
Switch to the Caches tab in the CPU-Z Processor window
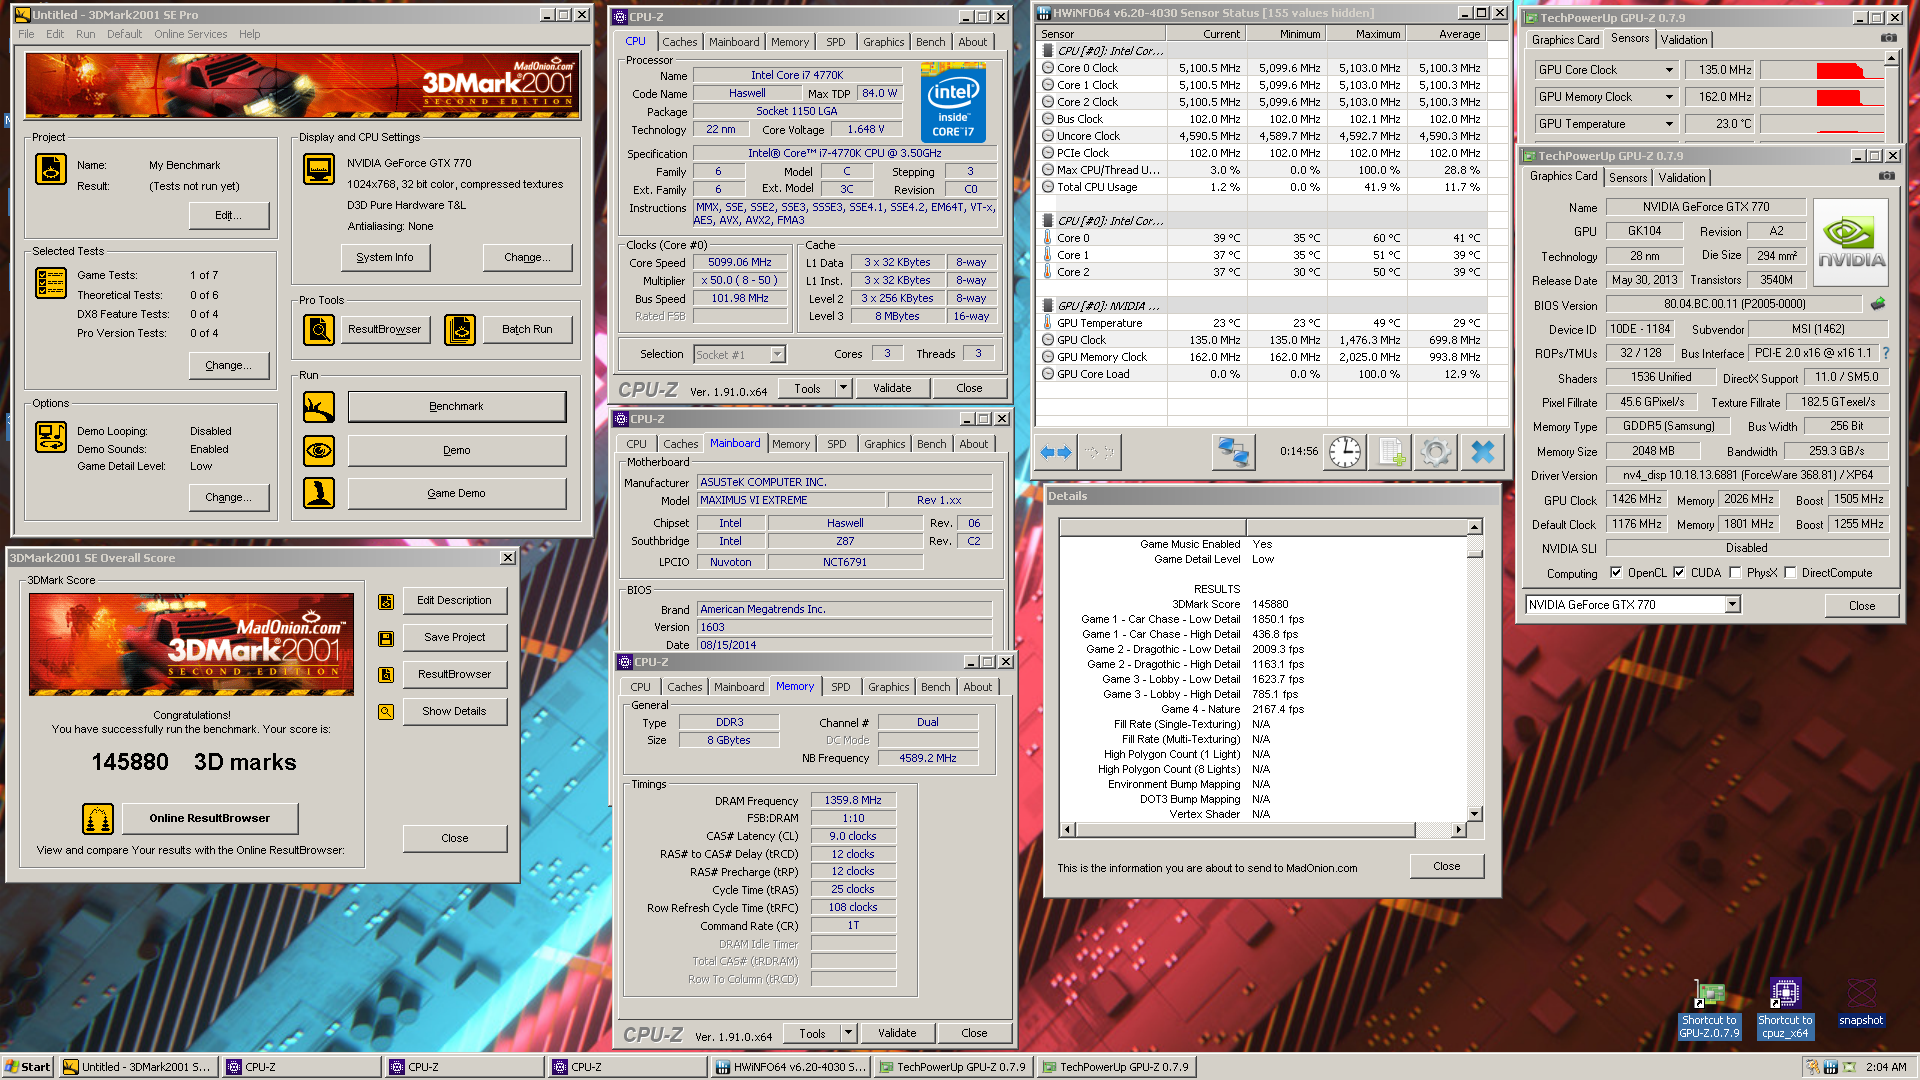click(x=679, y=42)
